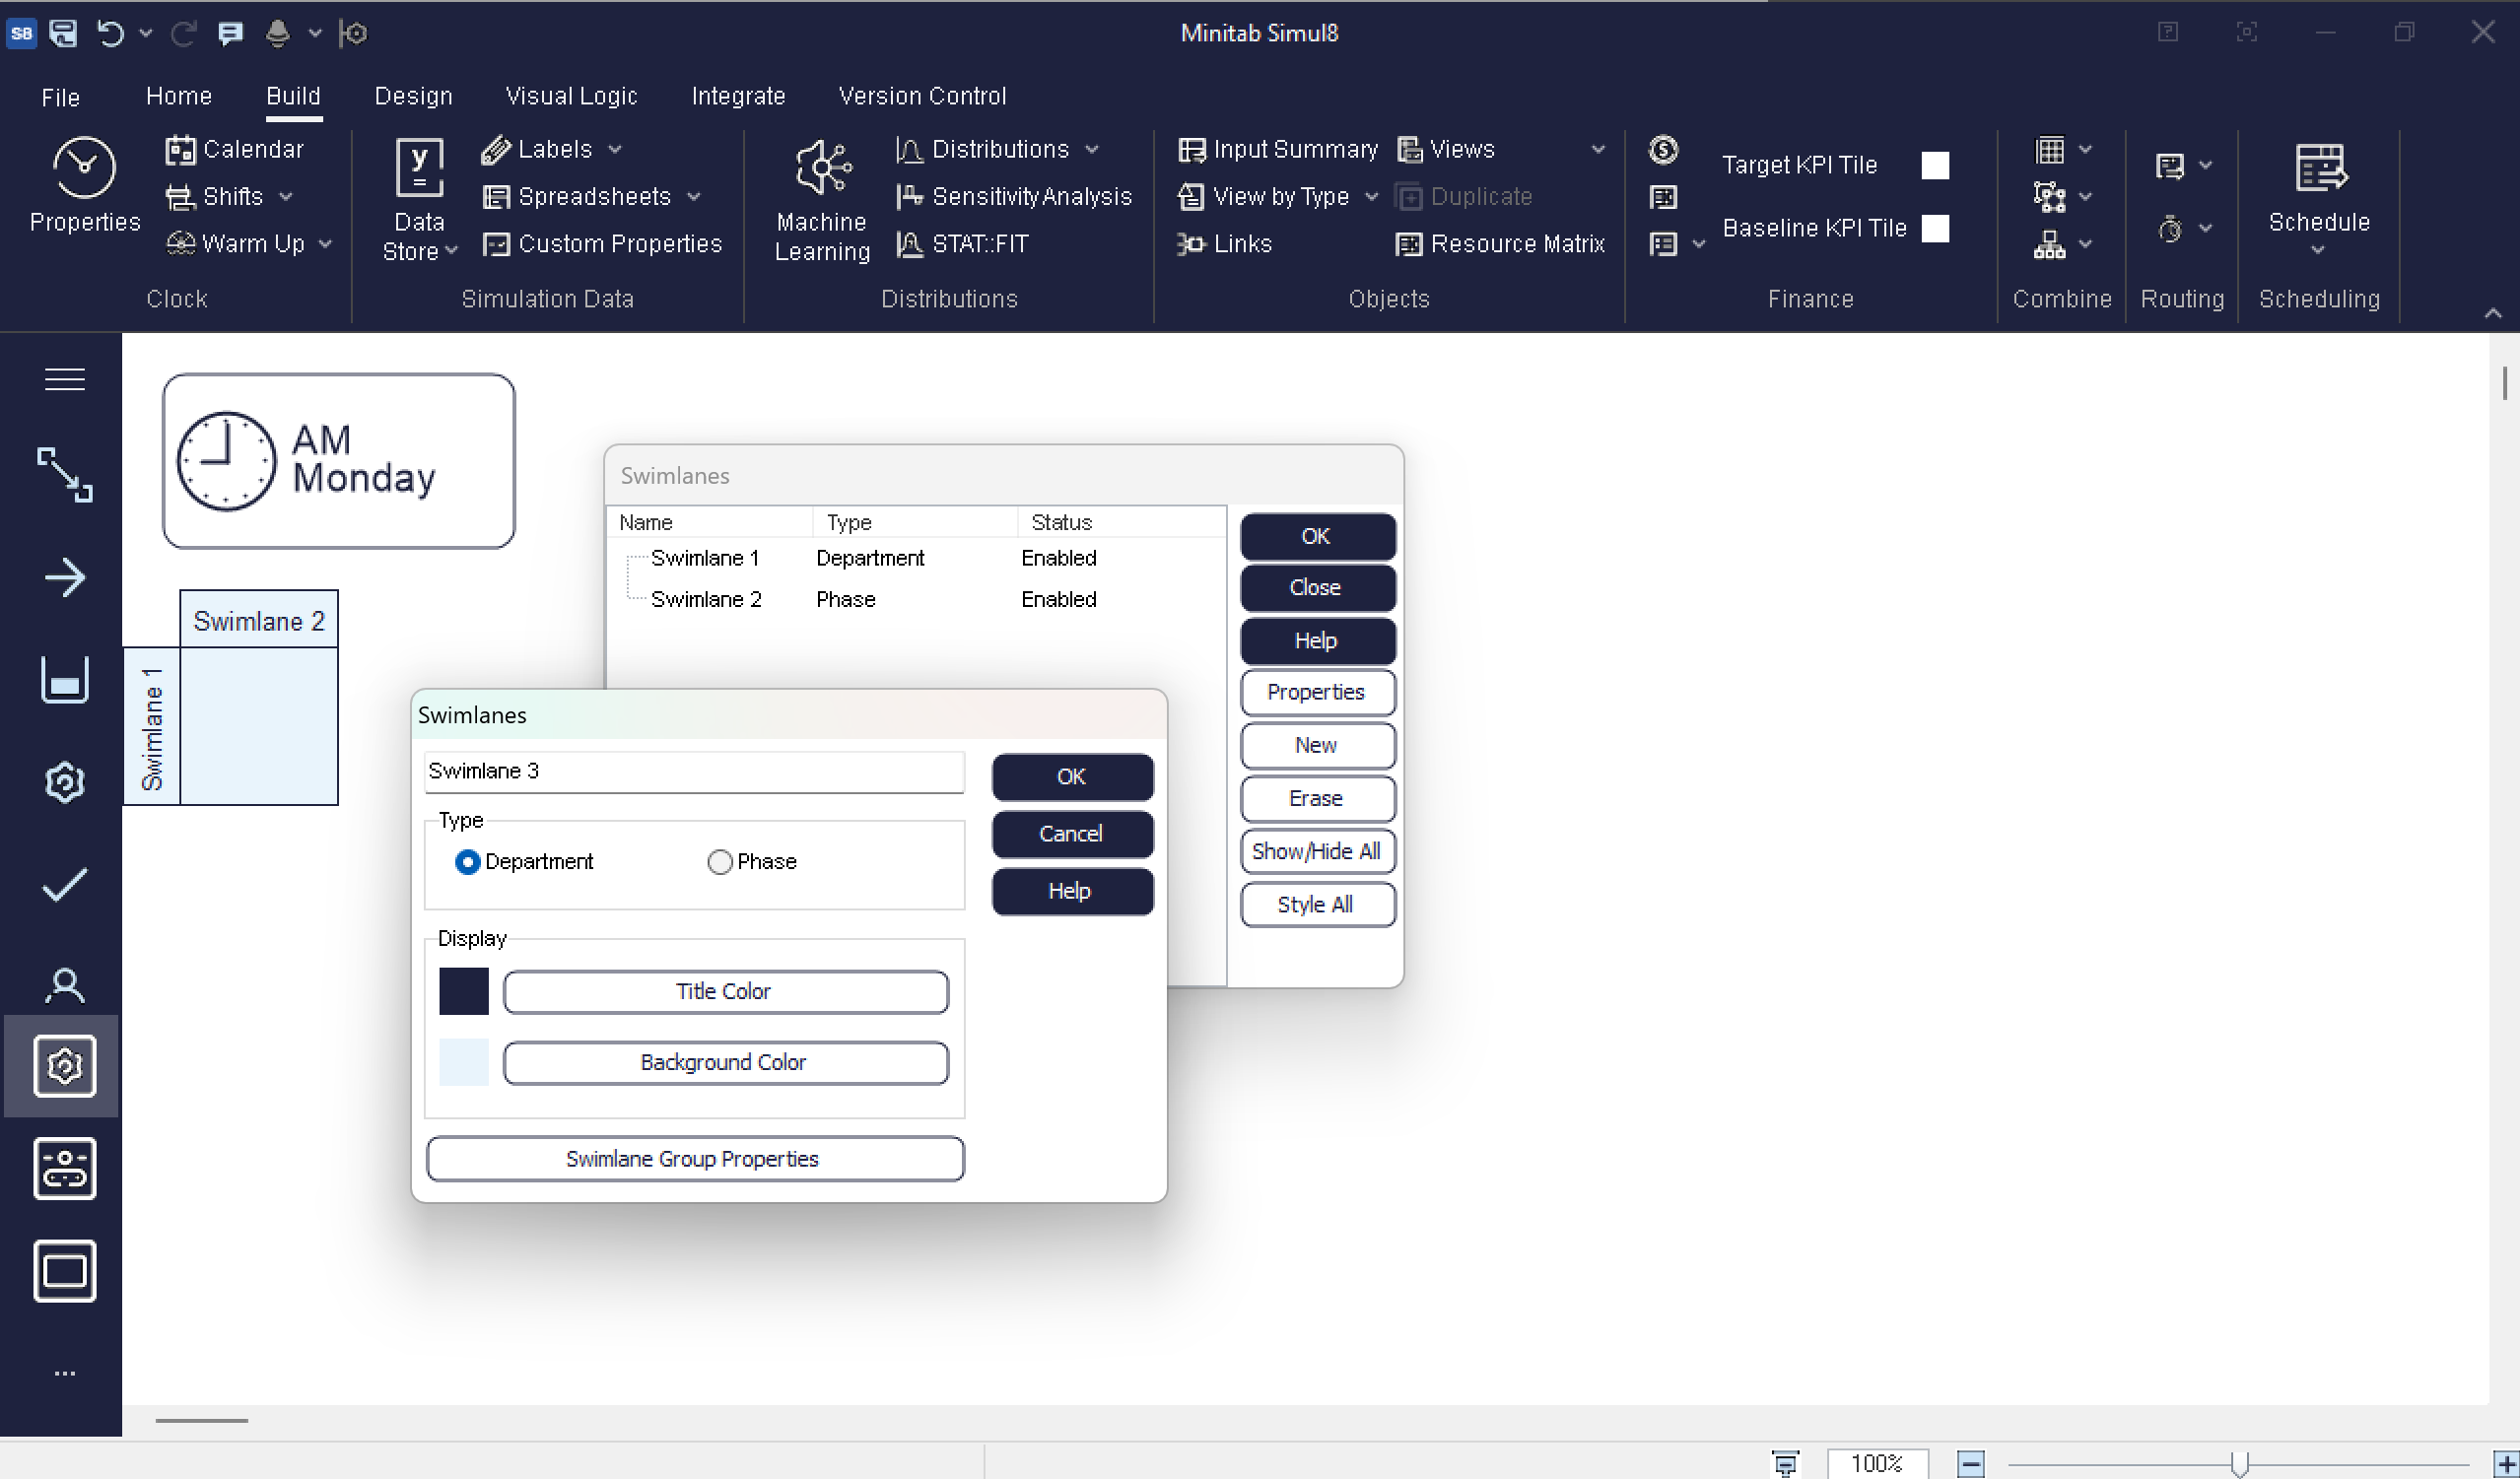Click the Show/Hide All button

click(x=1317, y=852)
